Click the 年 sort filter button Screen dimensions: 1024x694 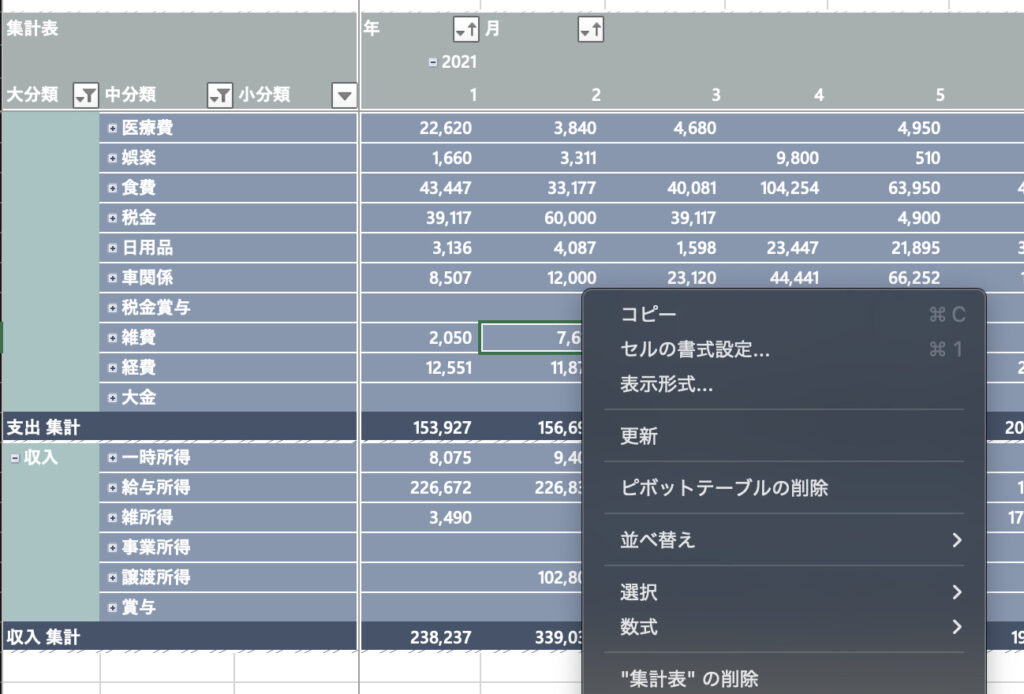(466, 30)
